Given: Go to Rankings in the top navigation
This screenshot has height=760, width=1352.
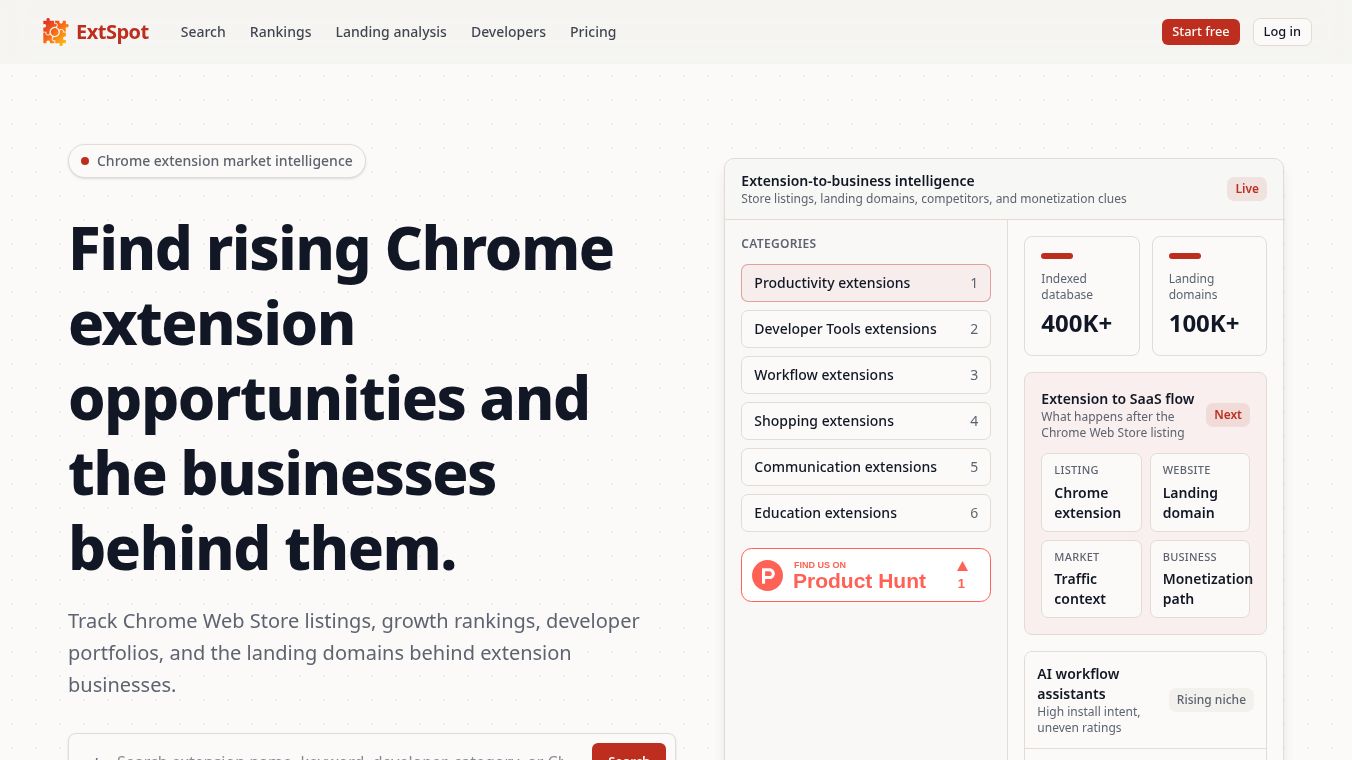Looking at the screenshot, I should [280, 32].
